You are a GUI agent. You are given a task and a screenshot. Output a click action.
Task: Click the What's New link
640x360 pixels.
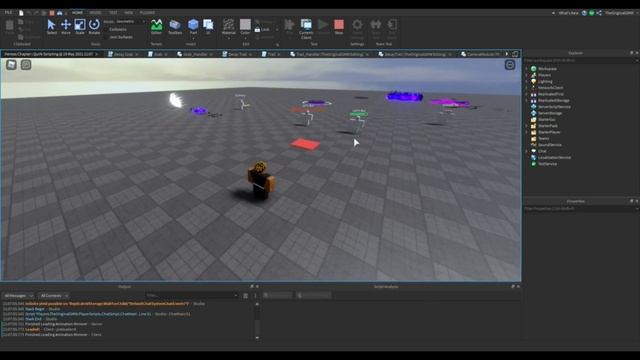tap(568, 13)
